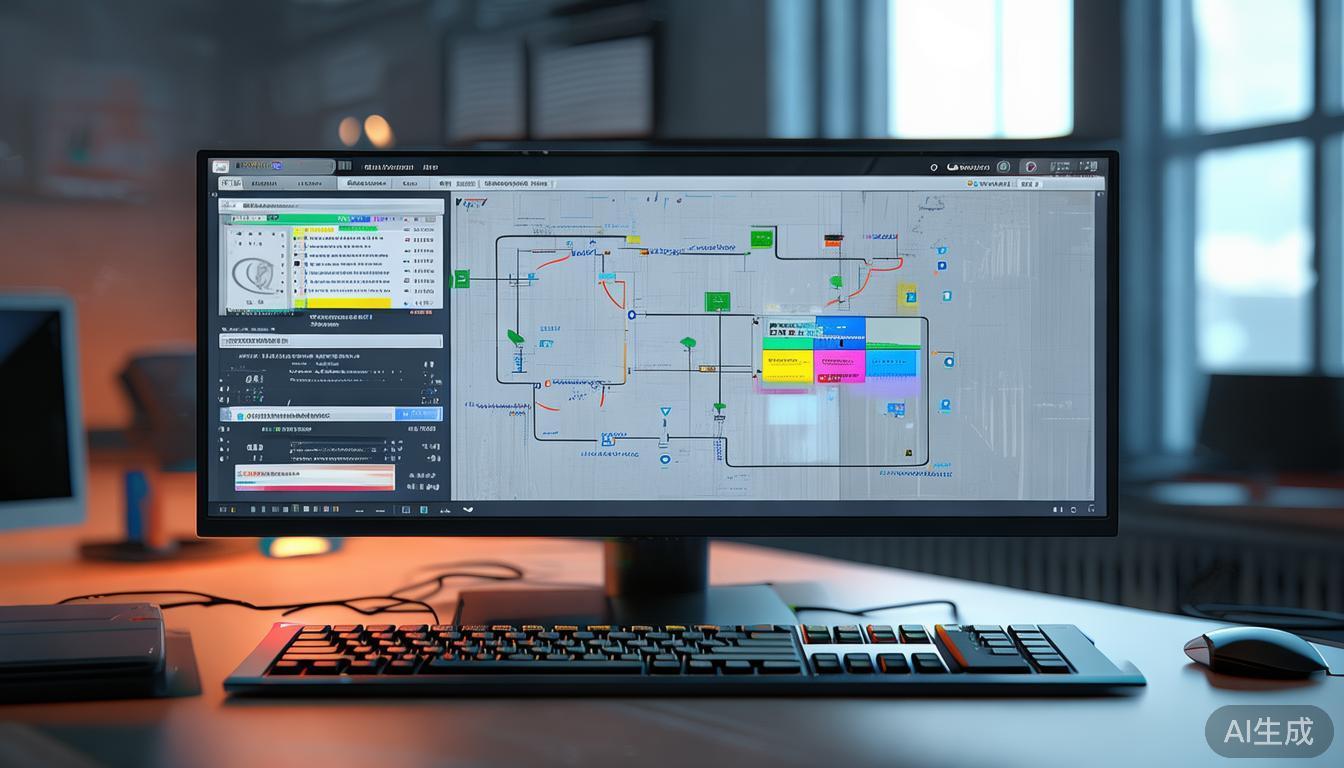Click the blue downward triangle marker in the diagram
The width and height of the screenshot is (1344, 768).
click(x=665, y=412)
